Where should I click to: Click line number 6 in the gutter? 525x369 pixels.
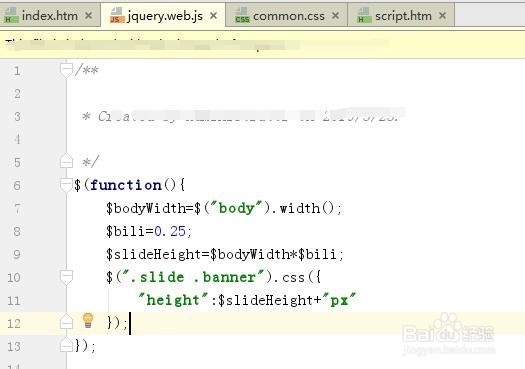click(x=17, y=186)
